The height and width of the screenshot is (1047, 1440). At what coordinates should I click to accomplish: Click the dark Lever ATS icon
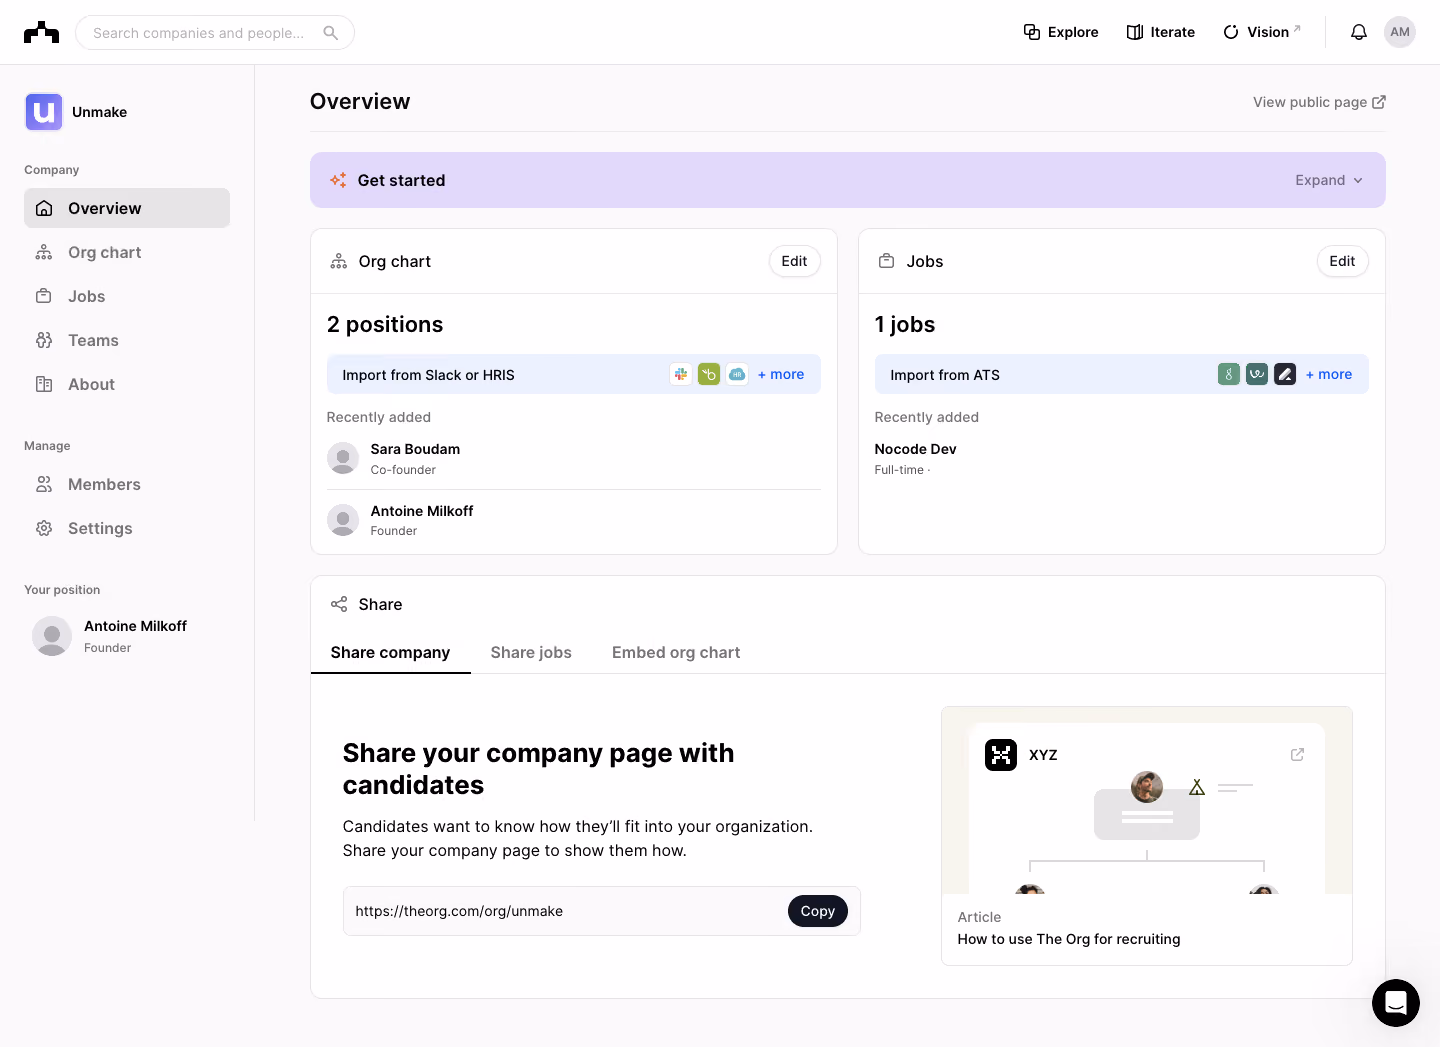tap(1285, 374)
